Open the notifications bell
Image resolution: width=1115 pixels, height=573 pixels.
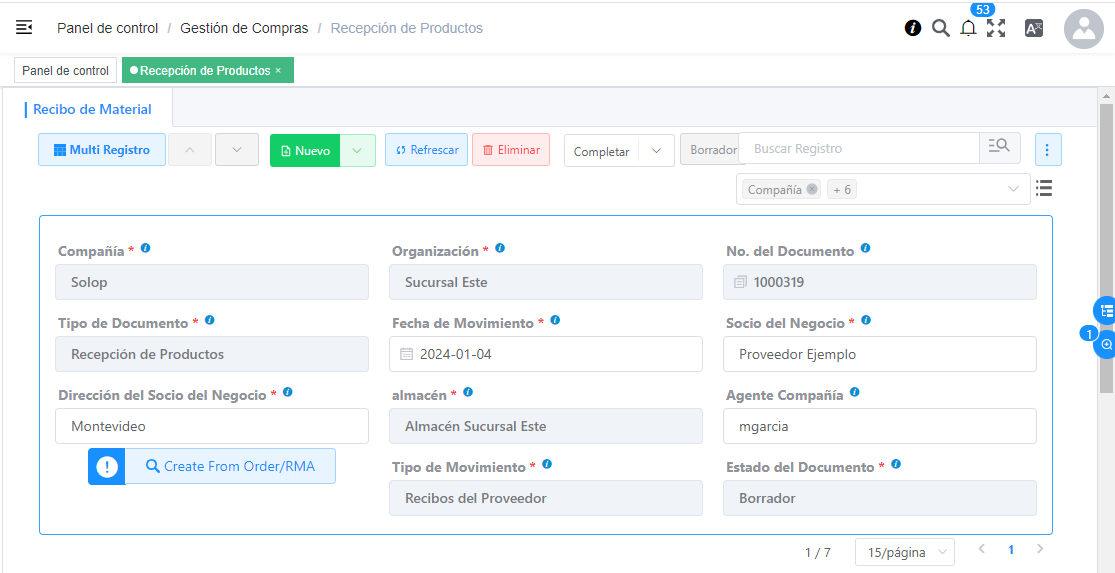pyautogui.click(x=968, y=28)
